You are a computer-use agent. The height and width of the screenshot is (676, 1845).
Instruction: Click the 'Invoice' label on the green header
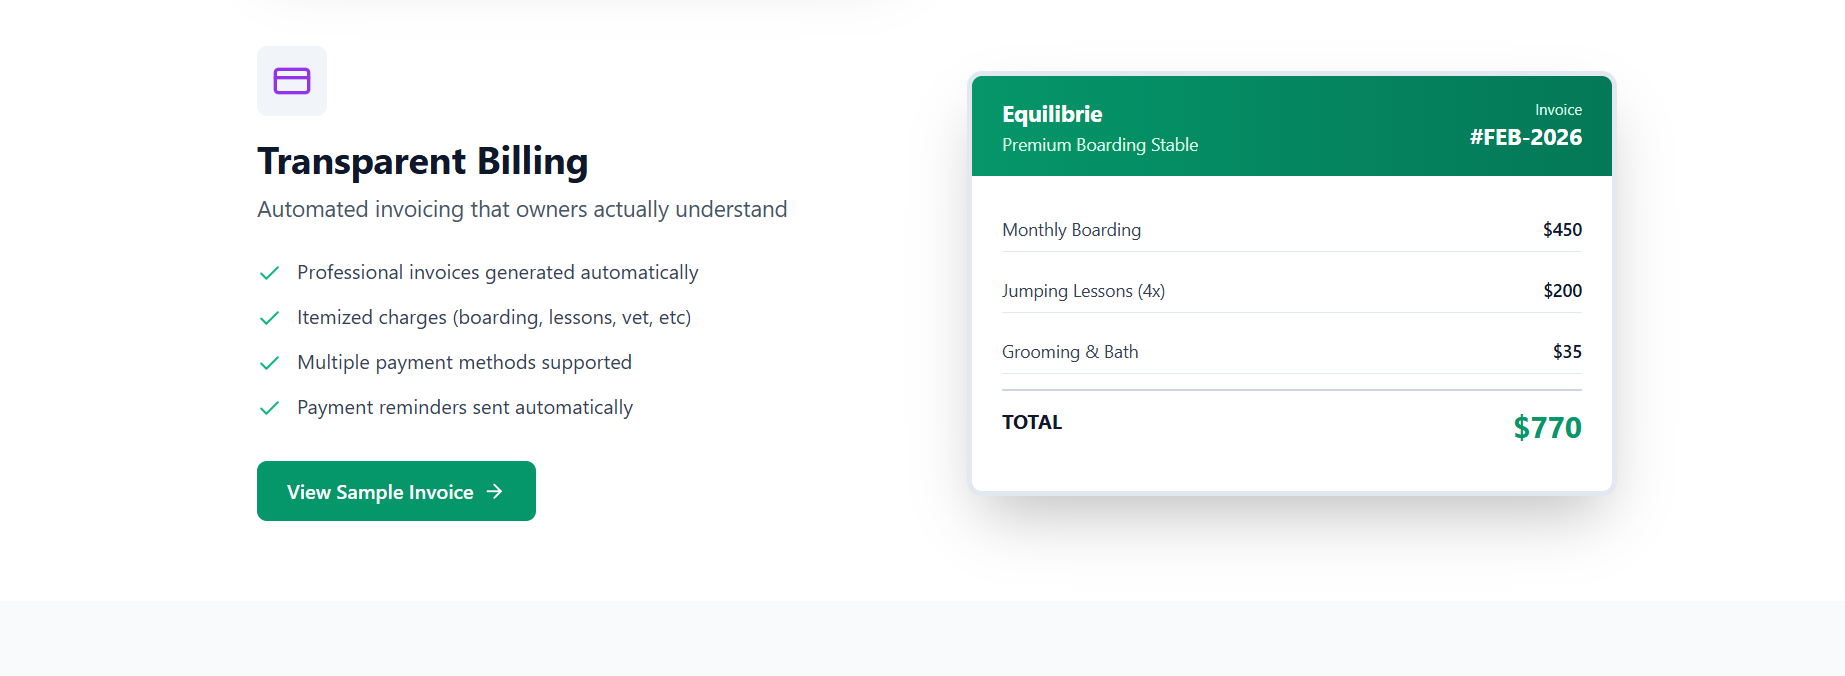(1558, 109)
